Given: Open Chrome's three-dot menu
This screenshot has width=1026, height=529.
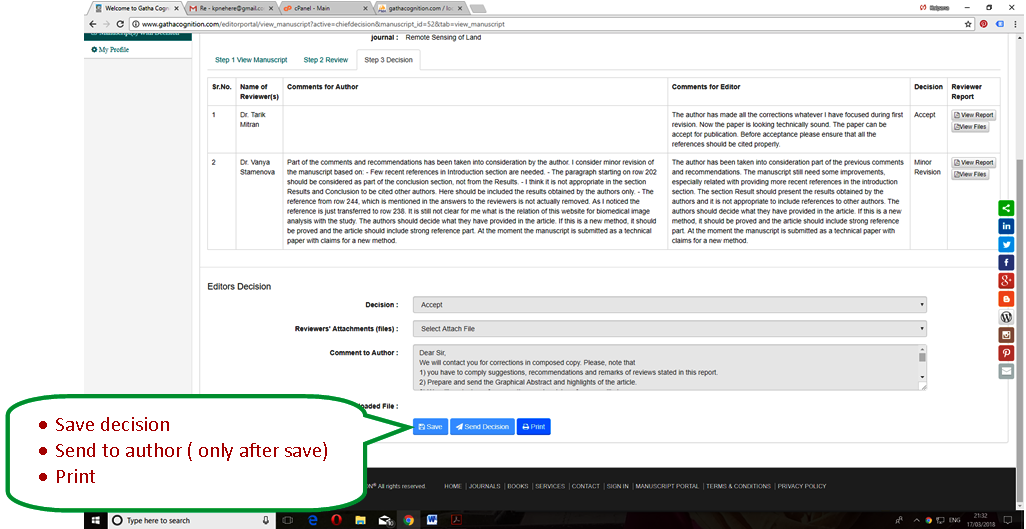Looking at the screenshot, I should pos(1015,23).
